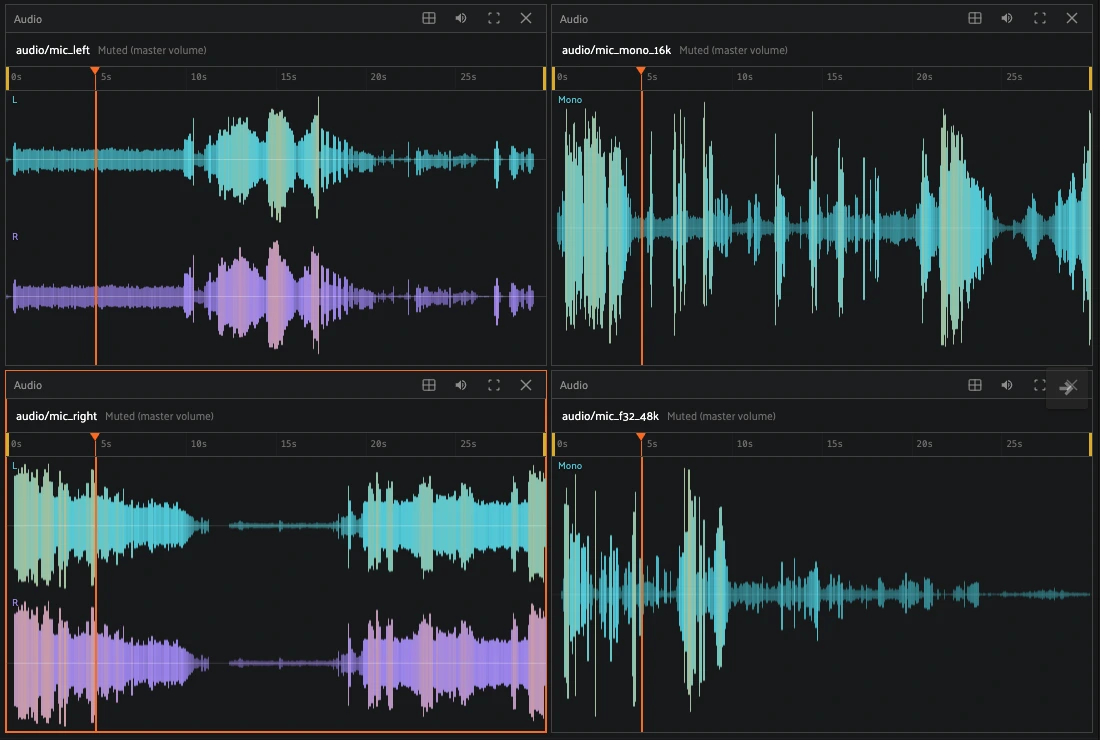Toggle speaker volume icon in mic_f32_48k panel
This screenshot has height=740, width=1100.
(x=1007, y=384)
